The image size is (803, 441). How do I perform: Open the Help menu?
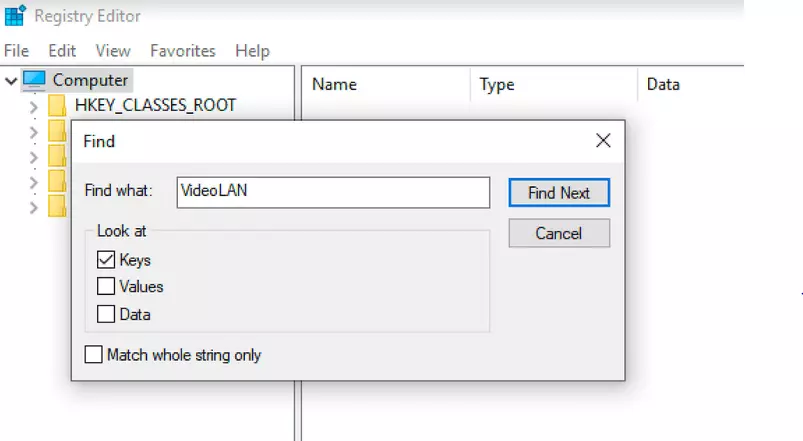(x=252, y=50)
